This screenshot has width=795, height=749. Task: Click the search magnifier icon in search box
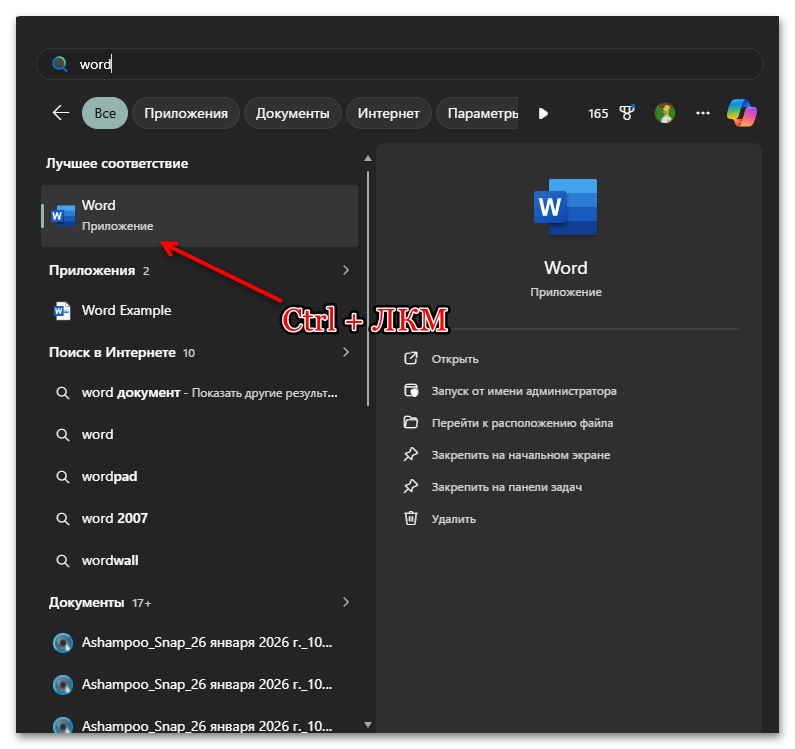tap(60, 64)
